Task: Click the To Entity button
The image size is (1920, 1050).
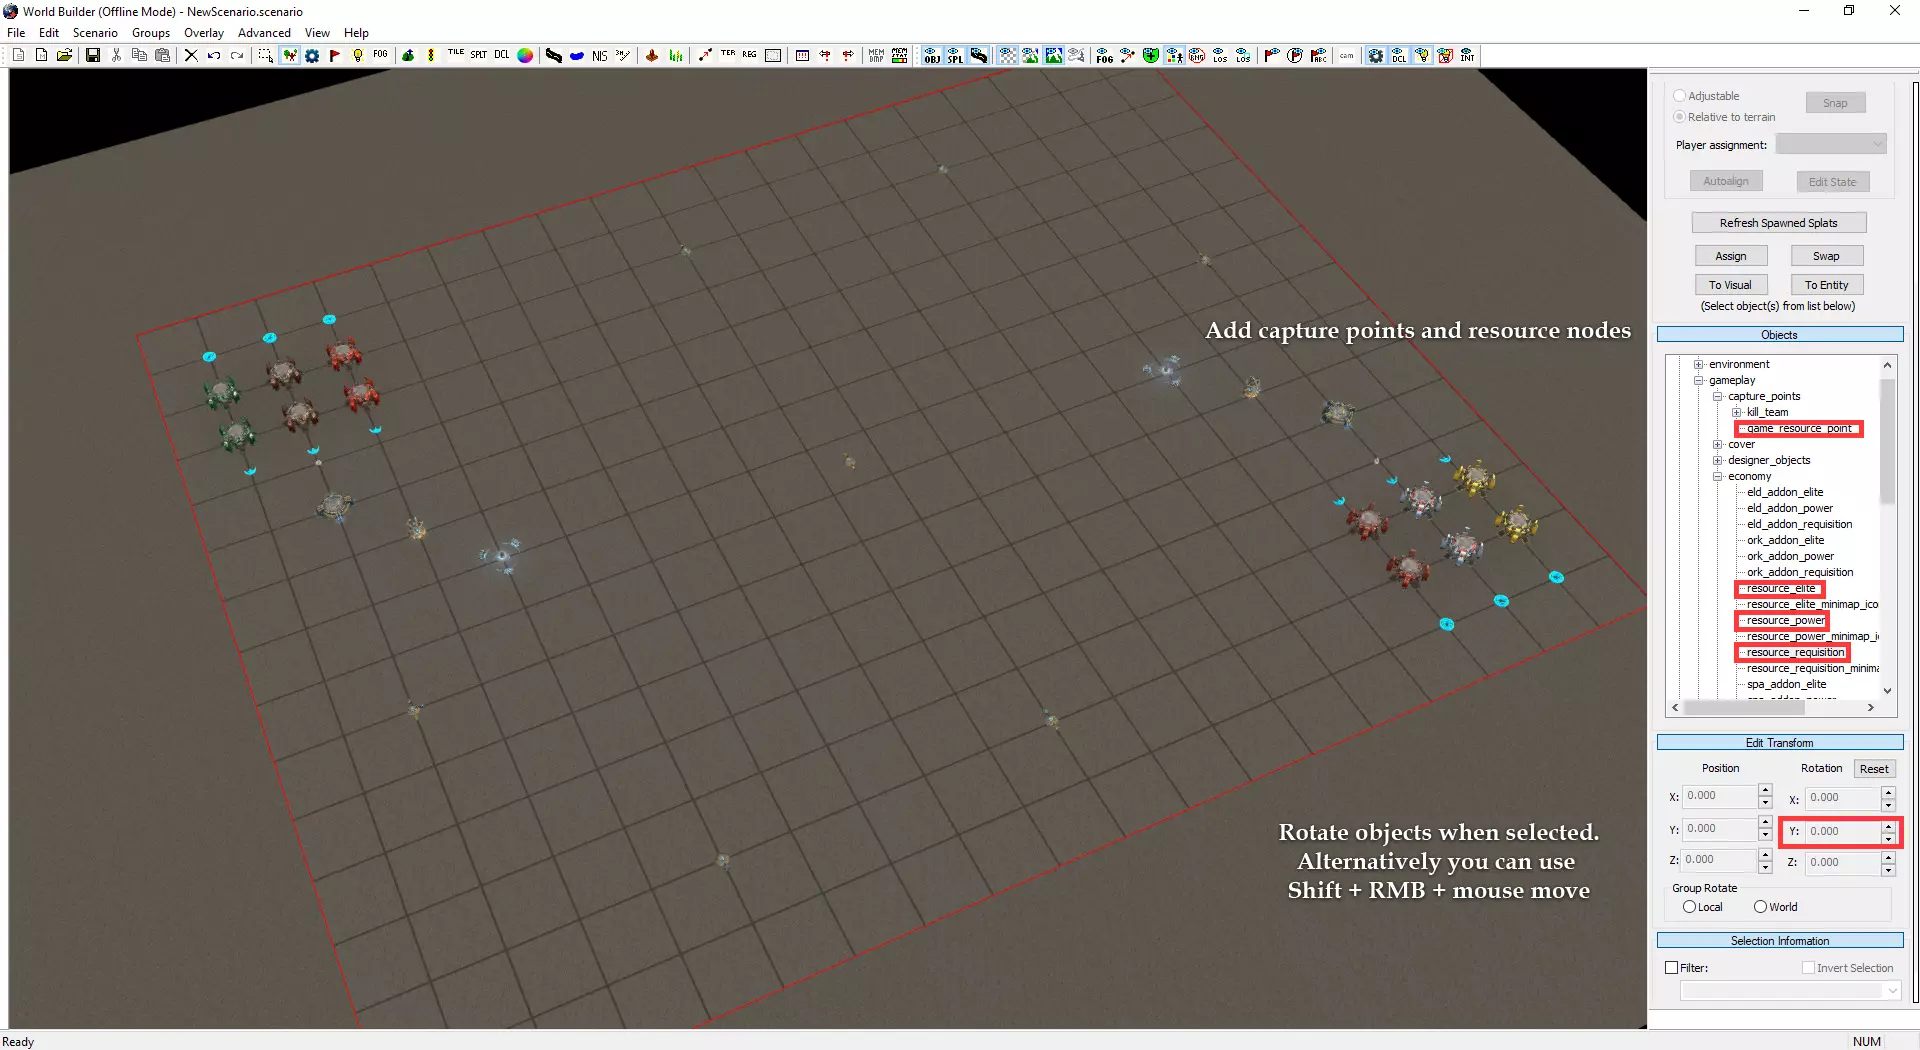Action: click(1827, 285)
